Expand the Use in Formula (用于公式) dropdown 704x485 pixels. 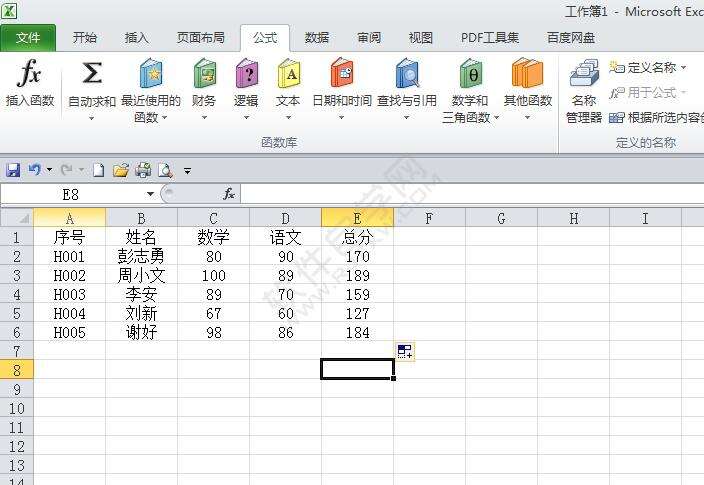683,93
